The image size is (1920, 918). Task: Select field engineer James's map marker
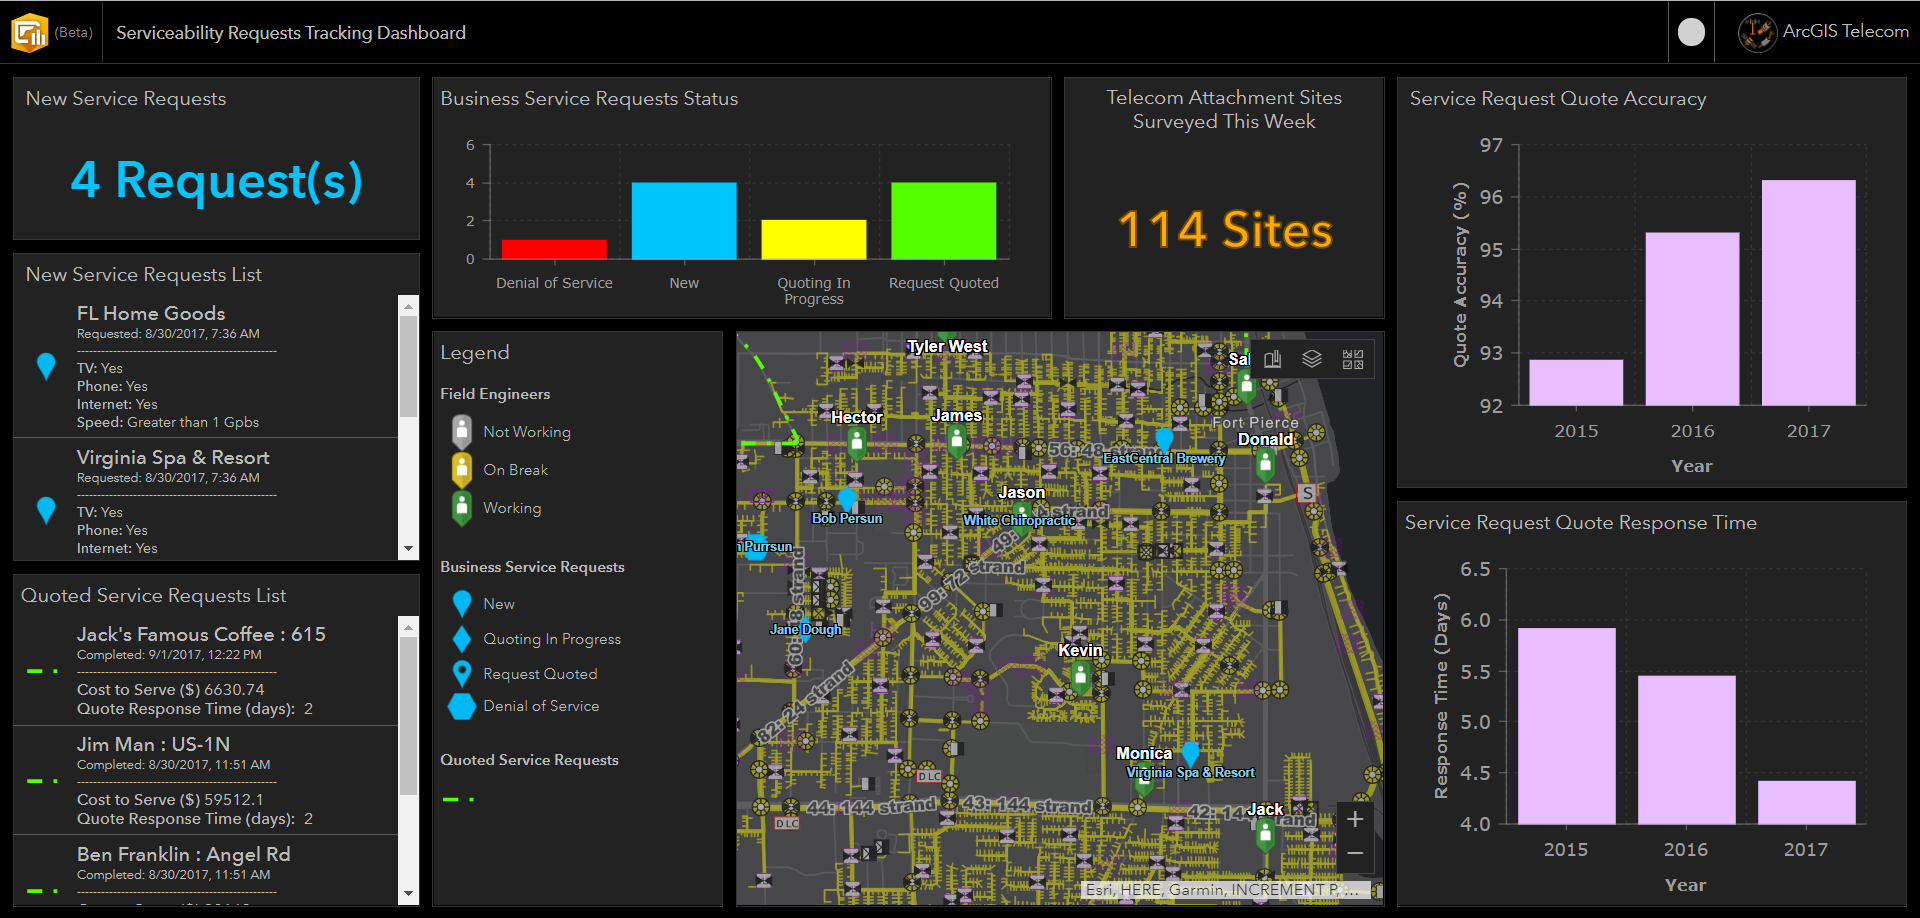pyautogui.click(x=957, y=441)
